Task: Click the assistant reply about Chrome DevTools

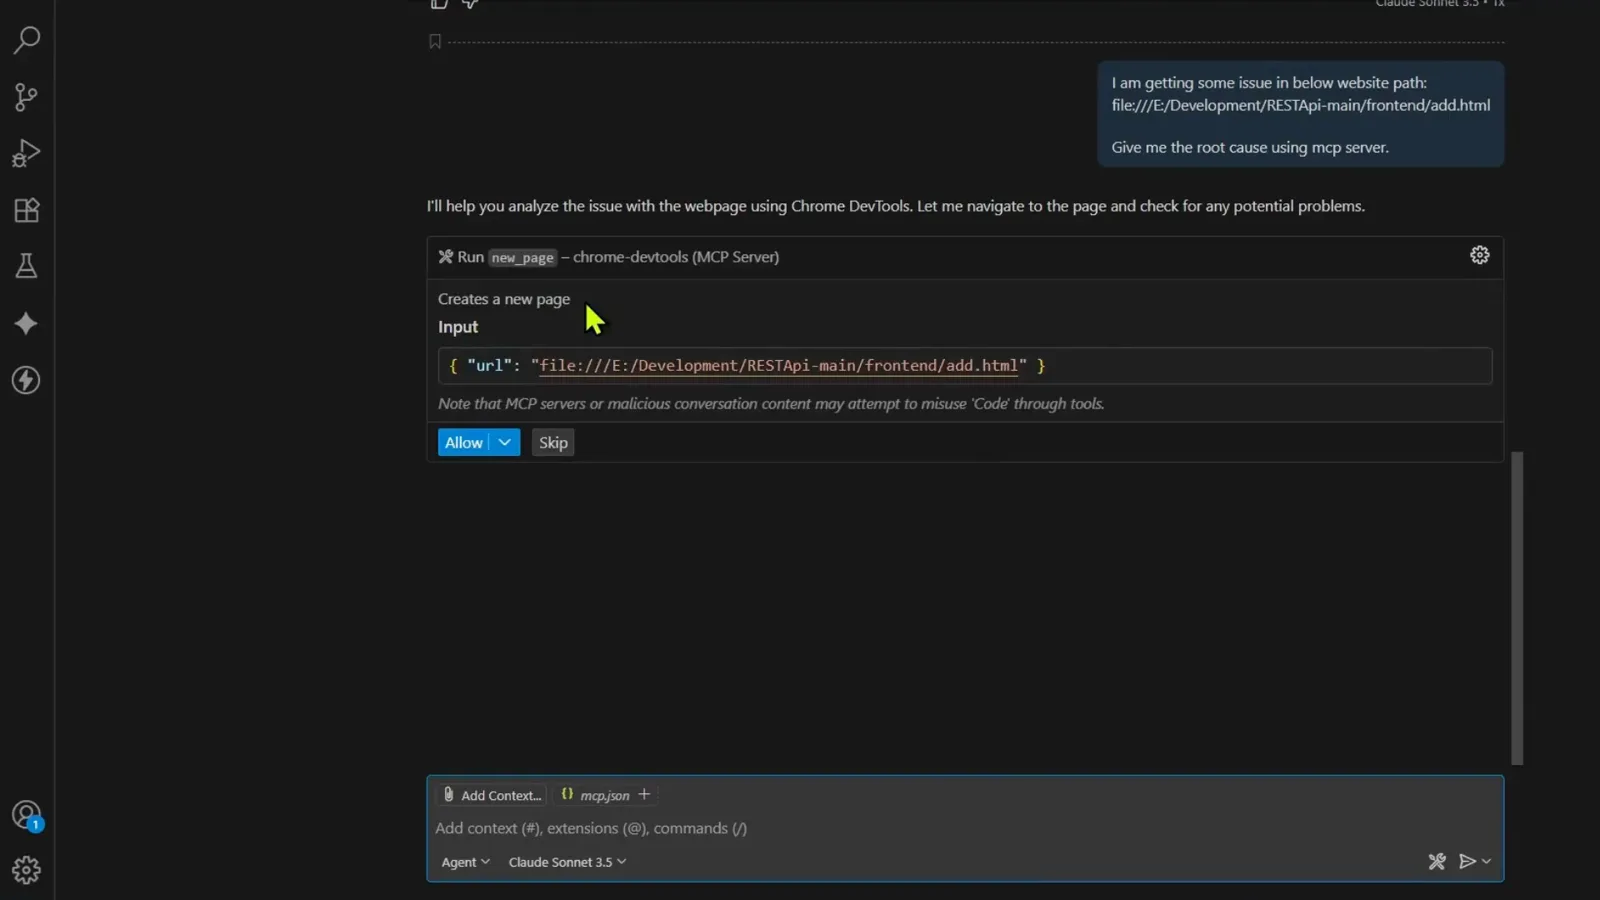Action: [x=896, y=206]
